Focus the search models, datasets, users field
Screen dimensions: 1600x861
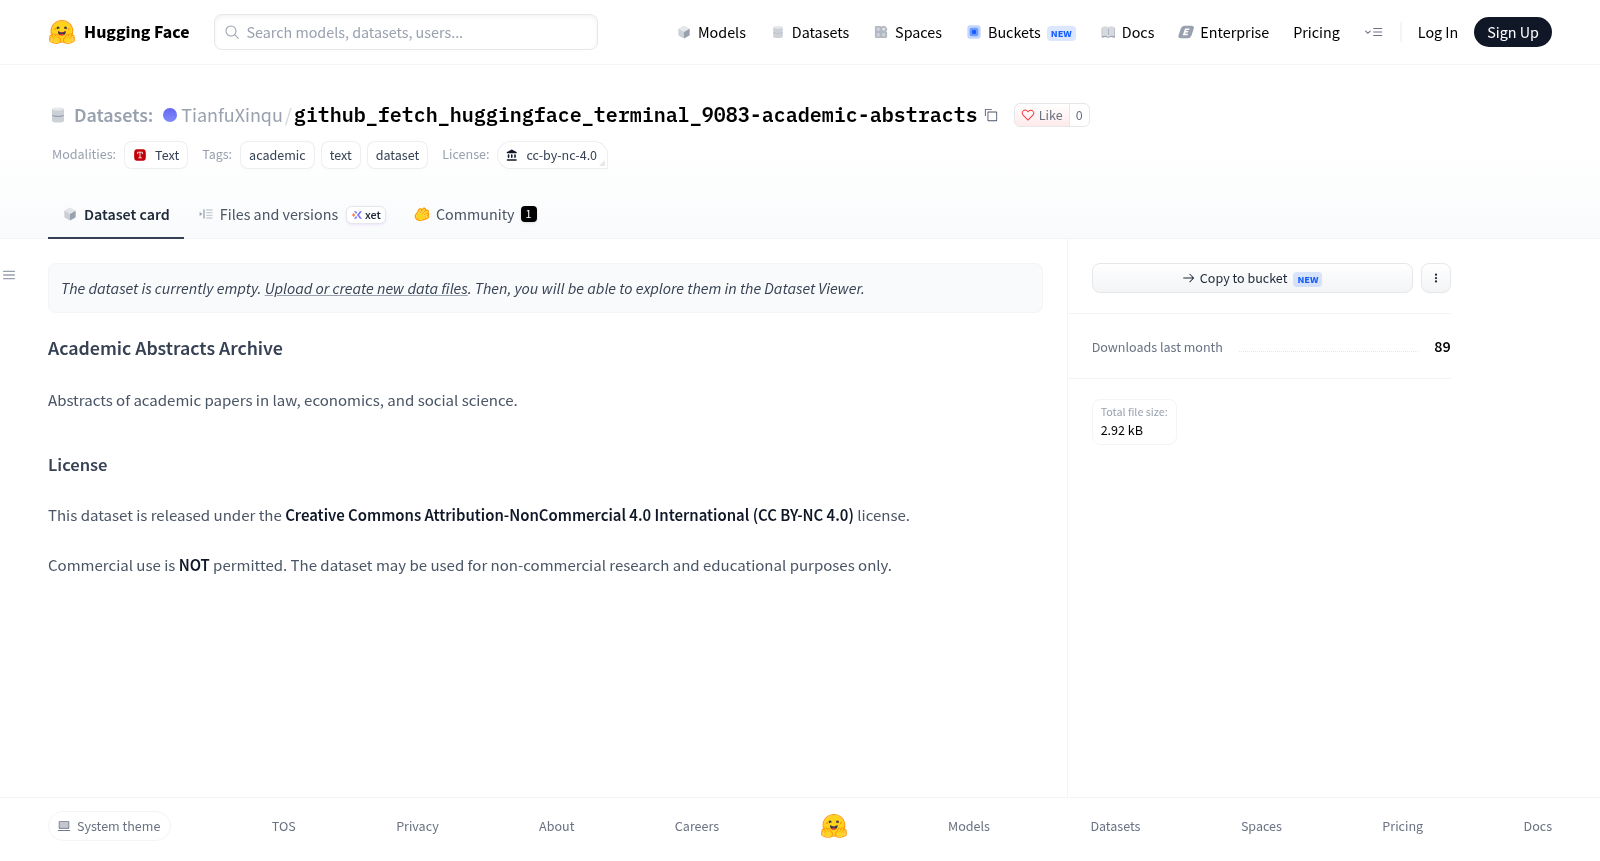406,32
